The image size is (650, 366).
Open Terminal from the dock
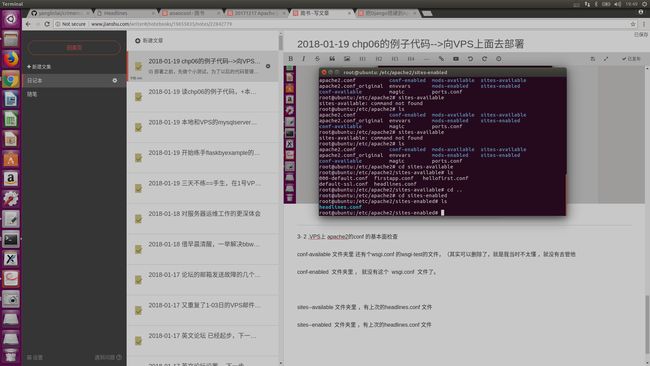(x=11, y=239)
